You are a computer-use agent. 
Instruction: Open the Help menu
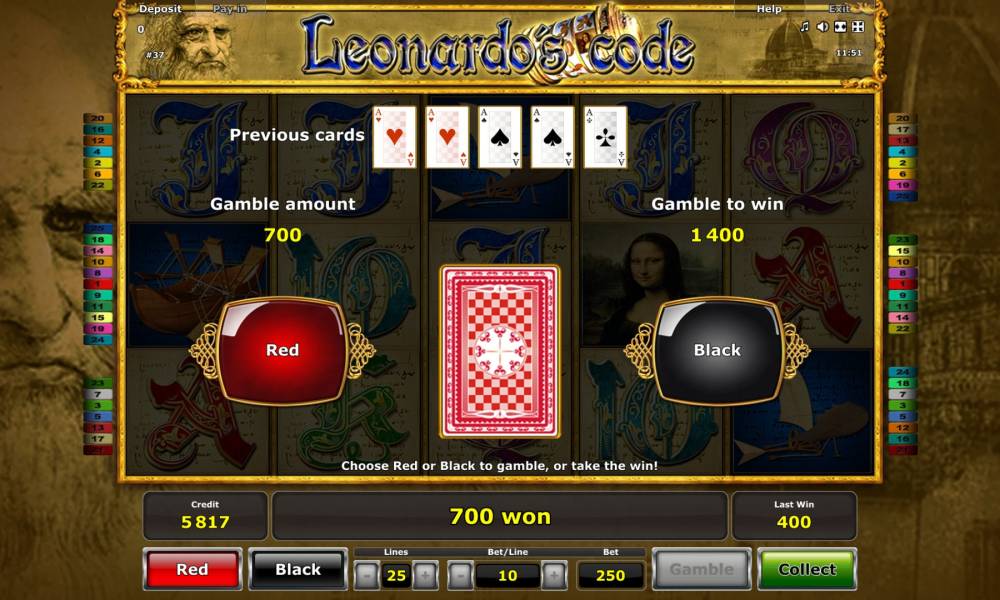coord(769,9)
